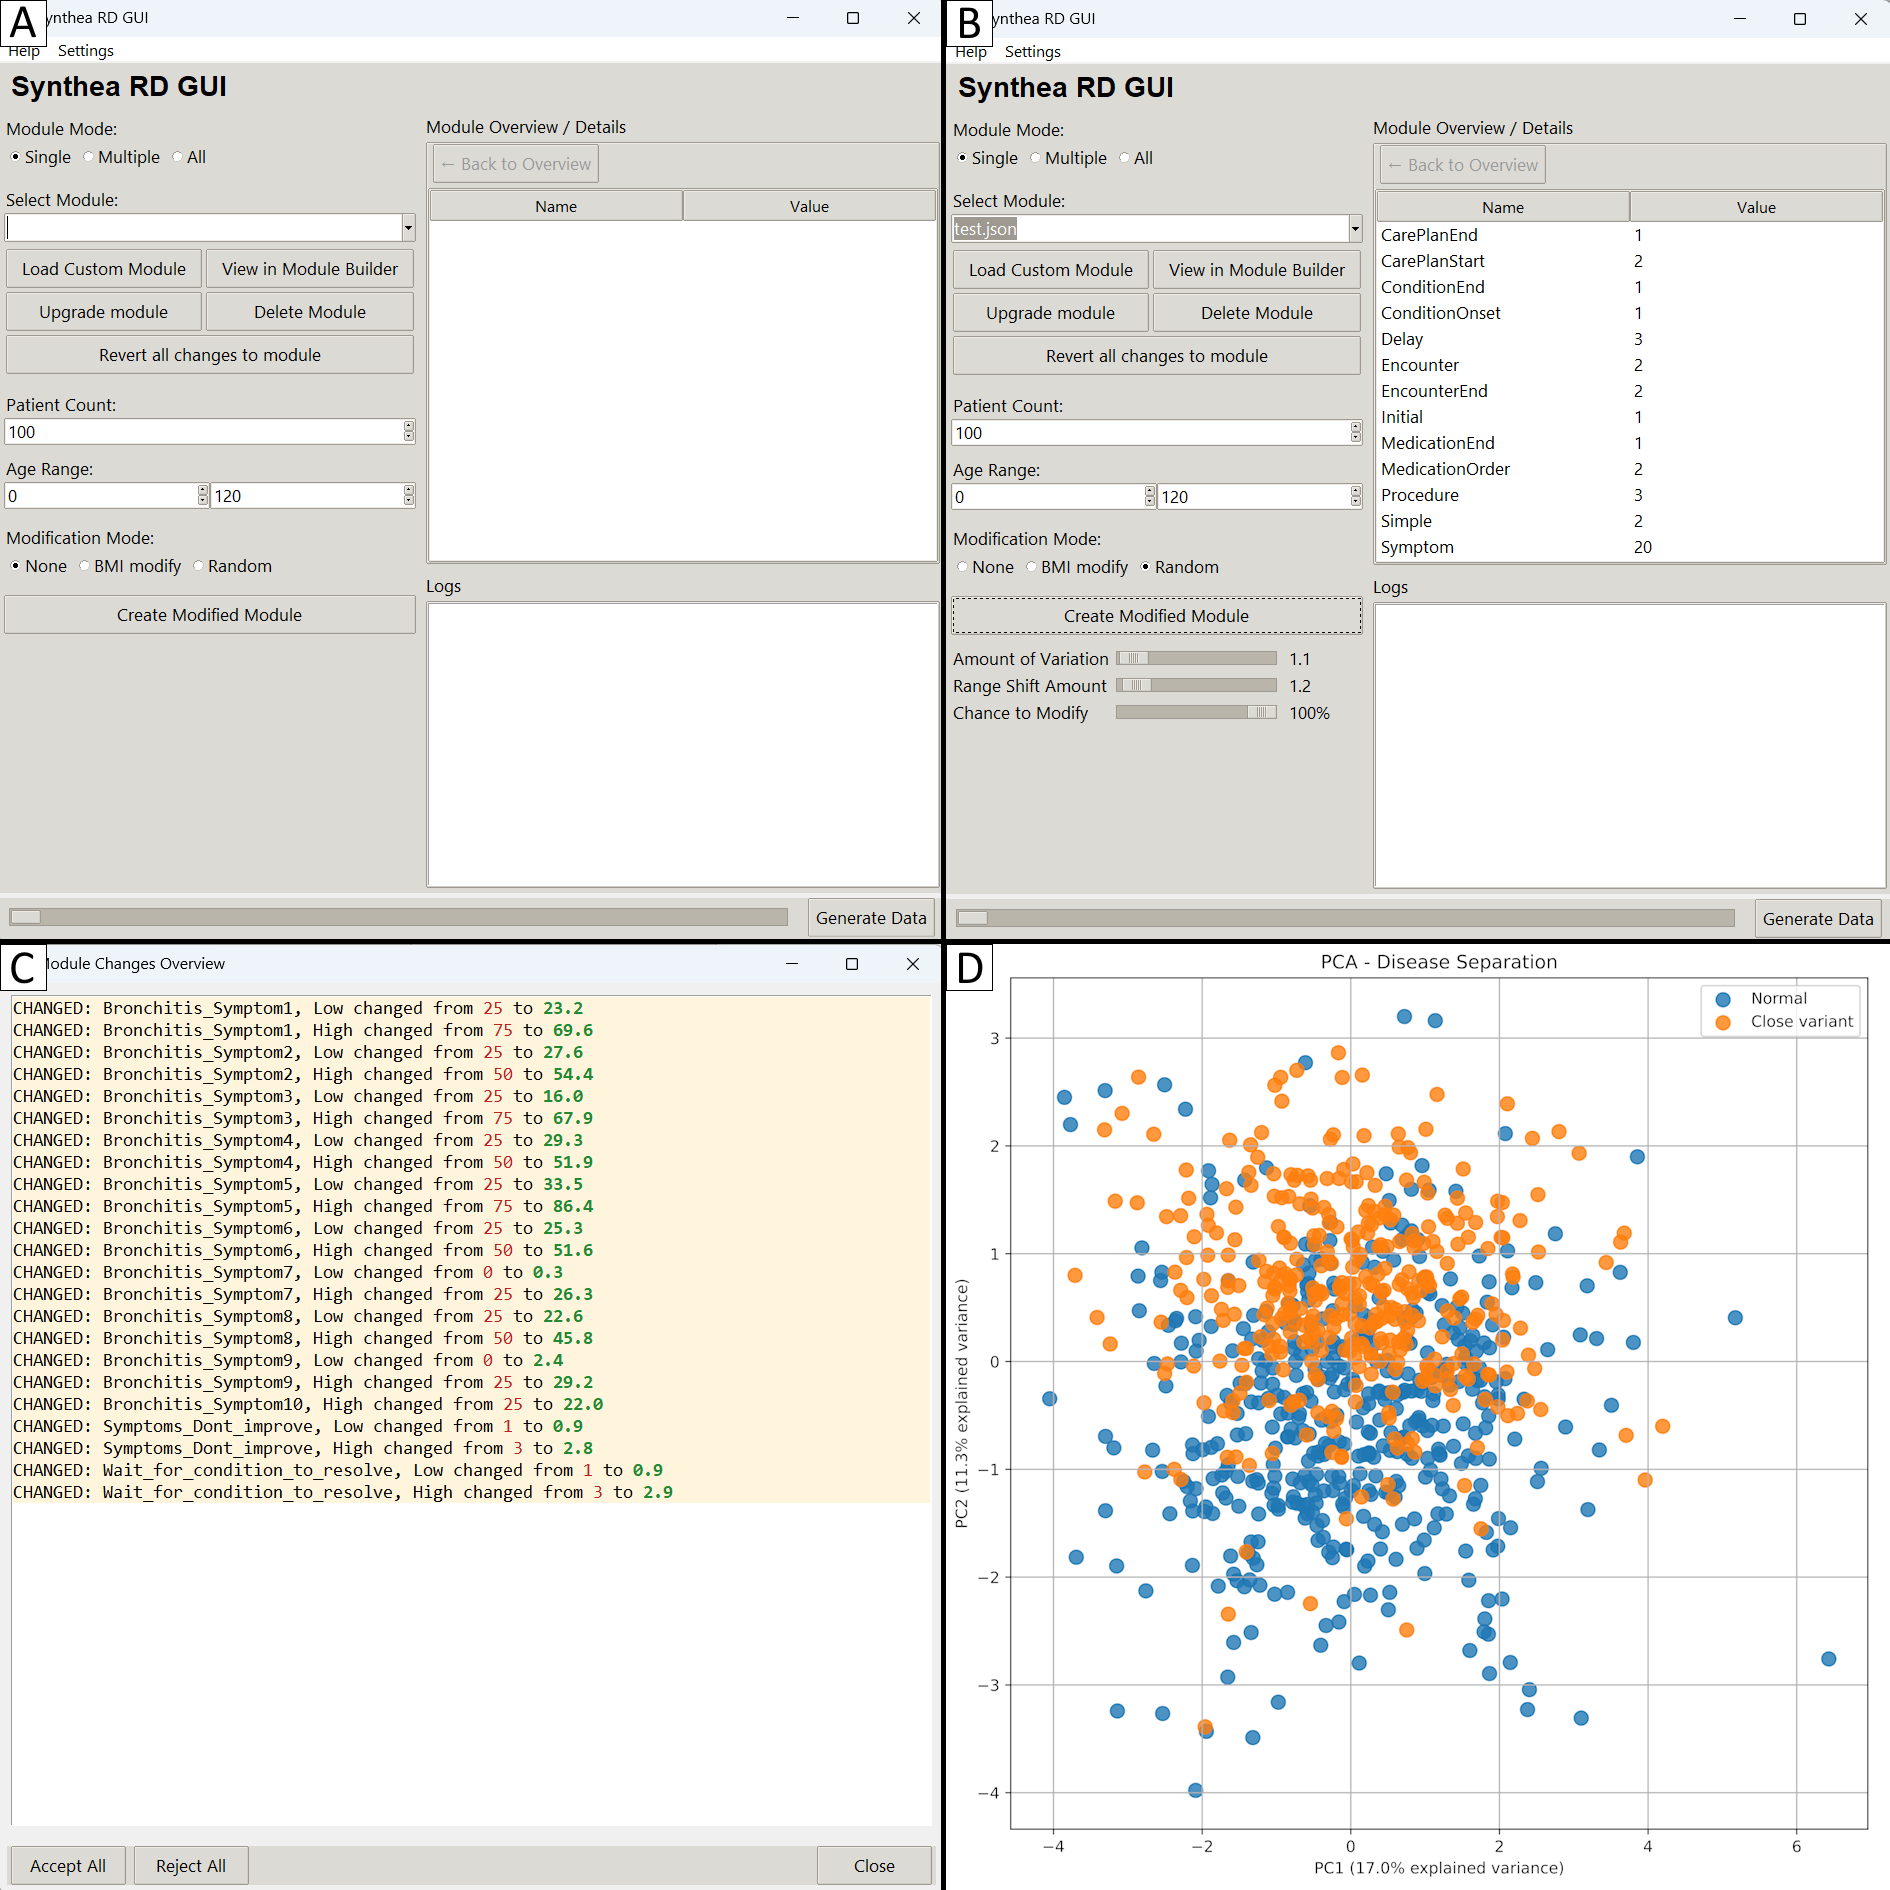Select the Procedure row in Module Overview
The width and height of the screenshot is (1890, 1890).
click(1630, 495)
